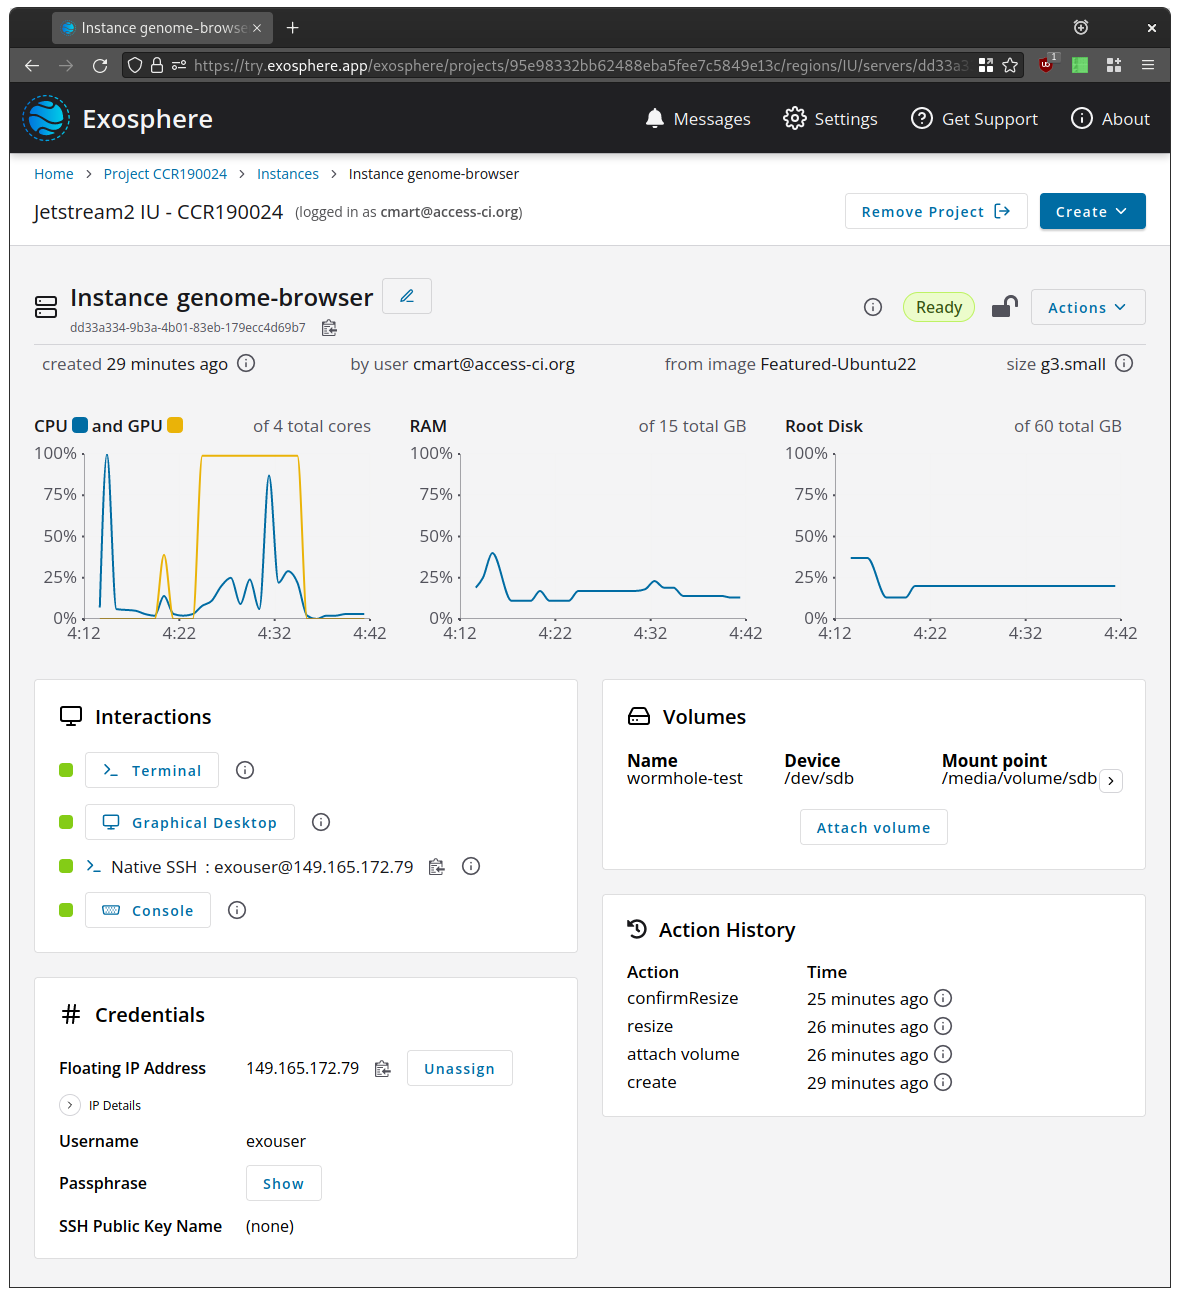The width and height of the screenshot is (1180, 1297).
Task: Click the About info icon
Action: tap(1082, 119)
